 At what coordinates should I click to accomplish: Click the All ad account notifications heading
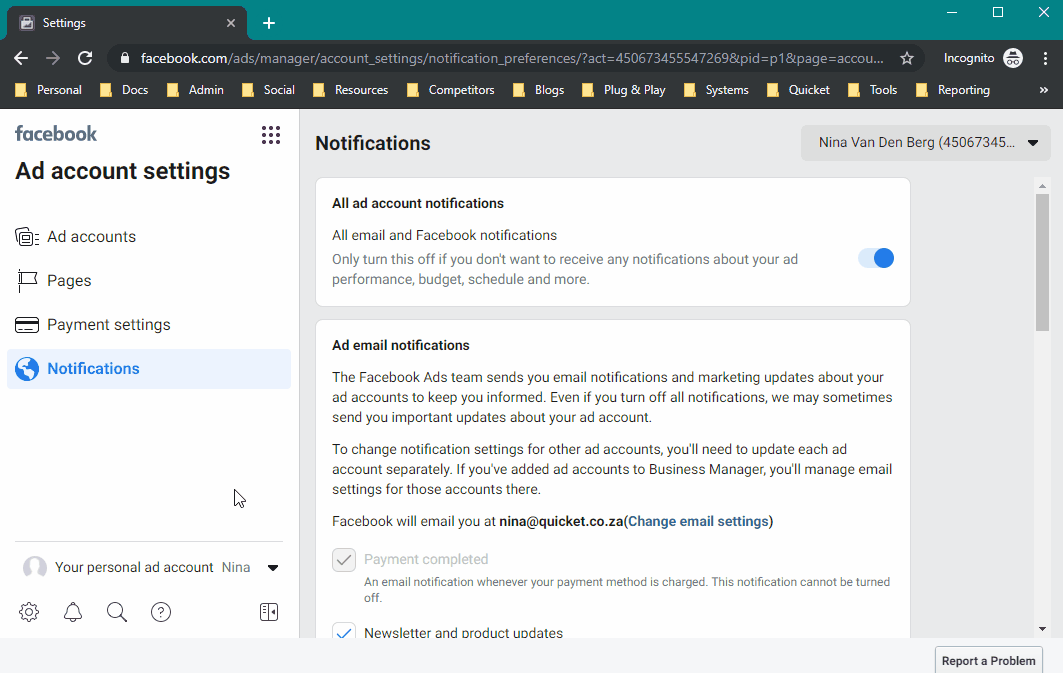pyautogui.click(x=418, y=203)
